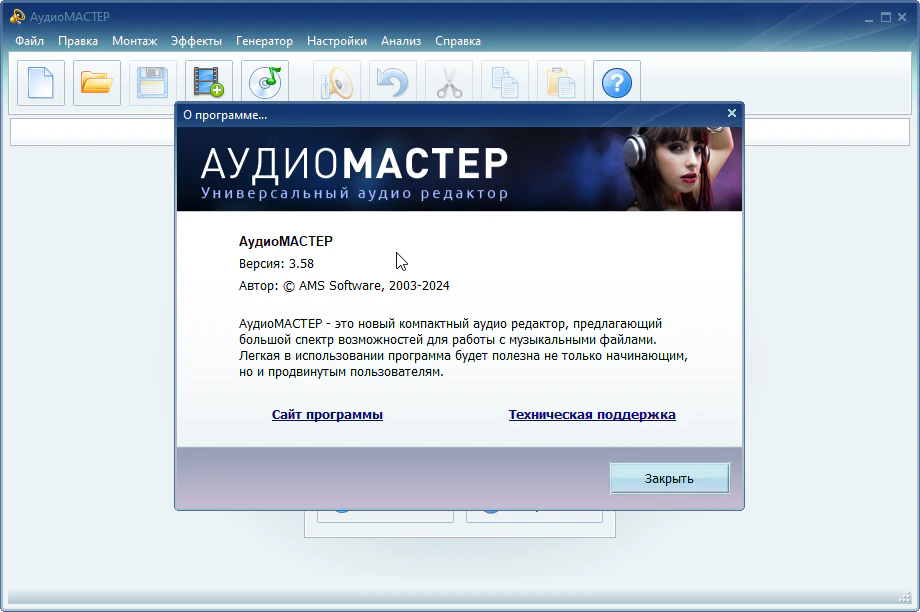Open the Правка menu
920x612 pixels.
tap(78, 41)
